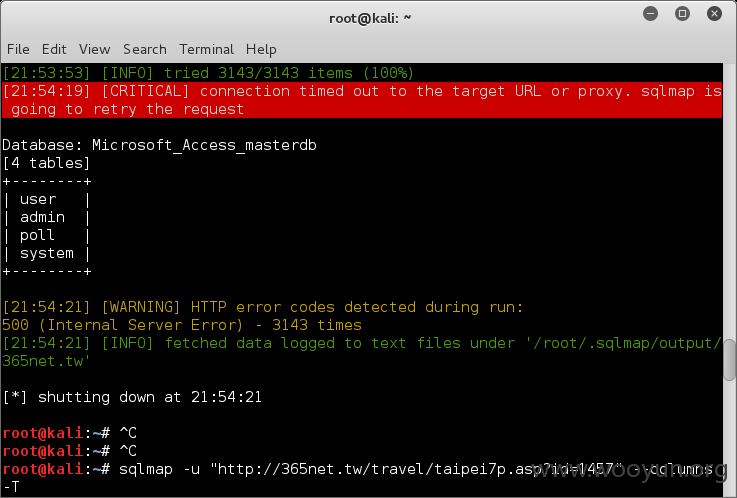
Task: Click the root@kali window title bar
Action: tap(370, 18)
